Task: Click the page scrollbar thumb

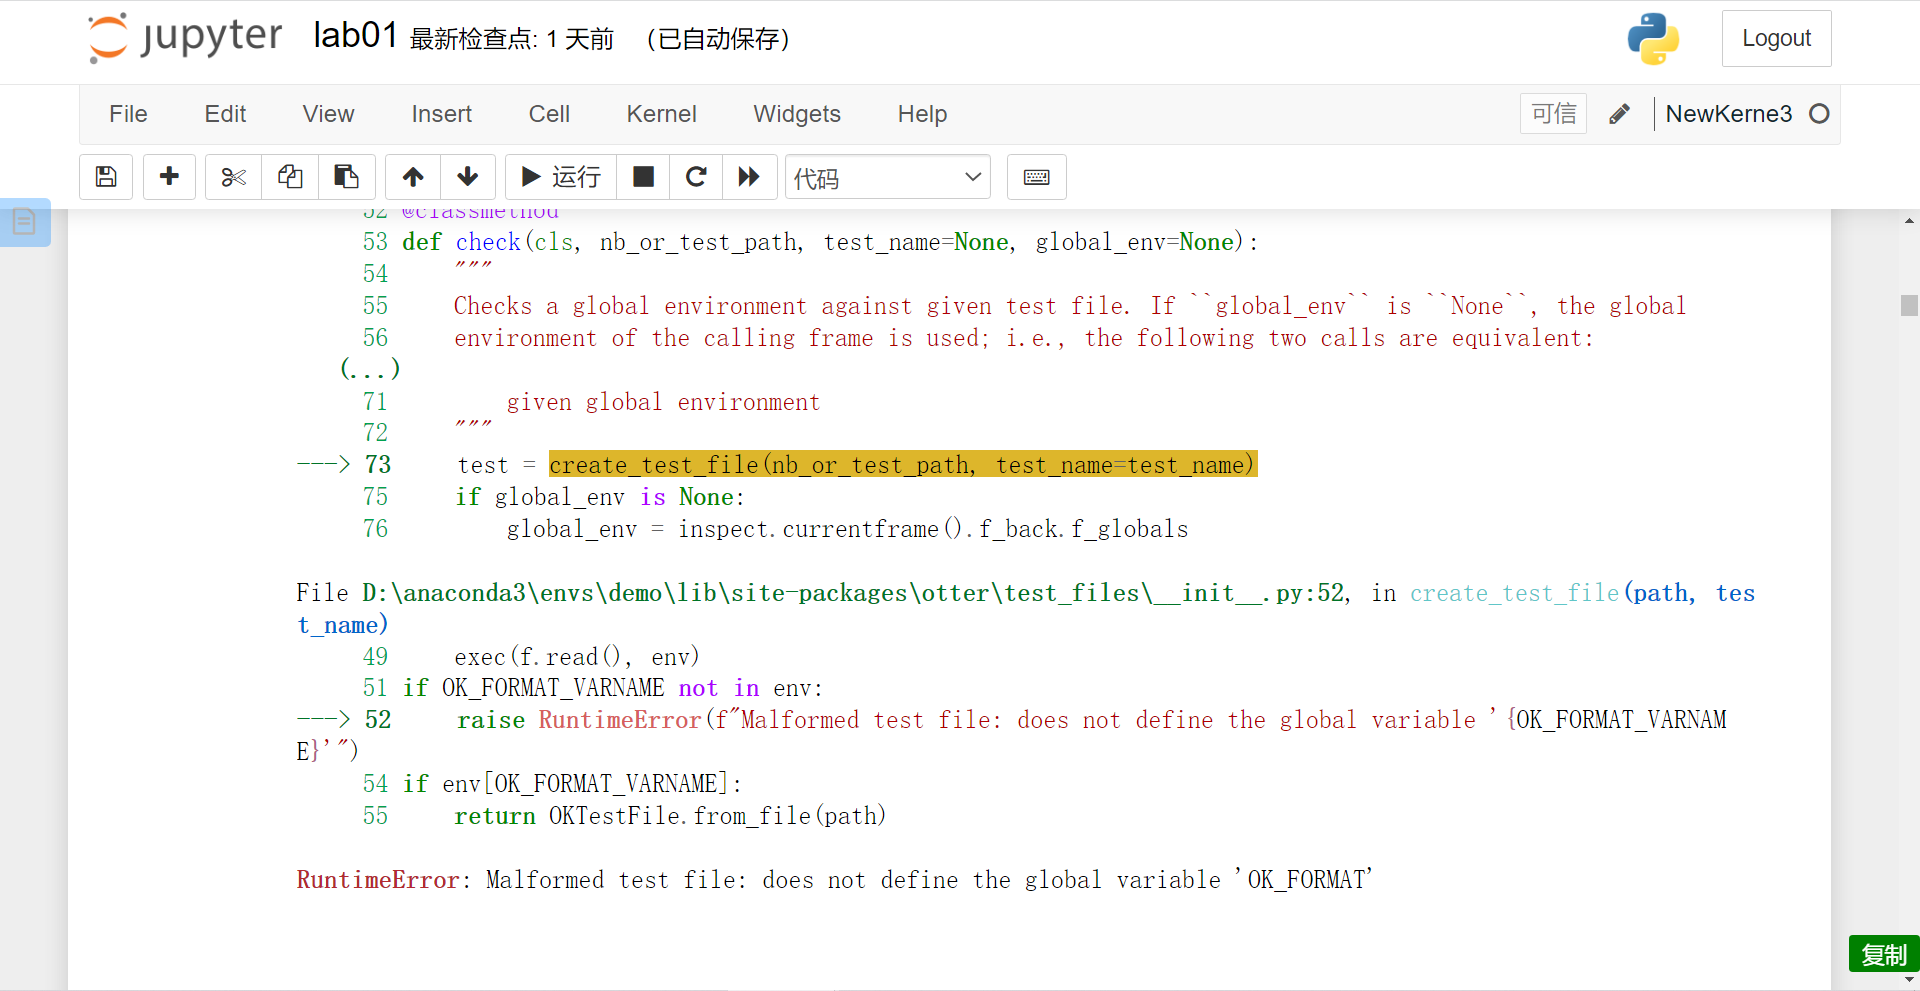Action: pyautogui.click(x=1909, y=305)
